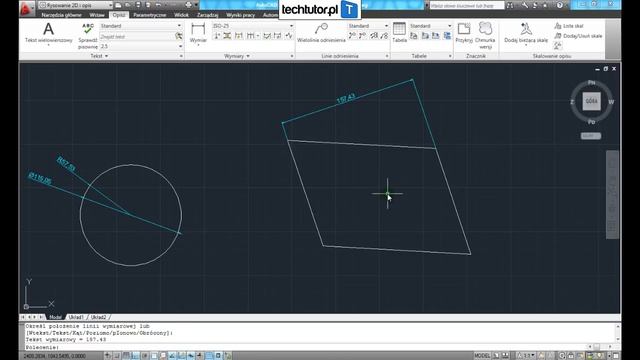Open the text height 2.5 dropdown
The image size is (640, 360).
(x=141, y=47)
